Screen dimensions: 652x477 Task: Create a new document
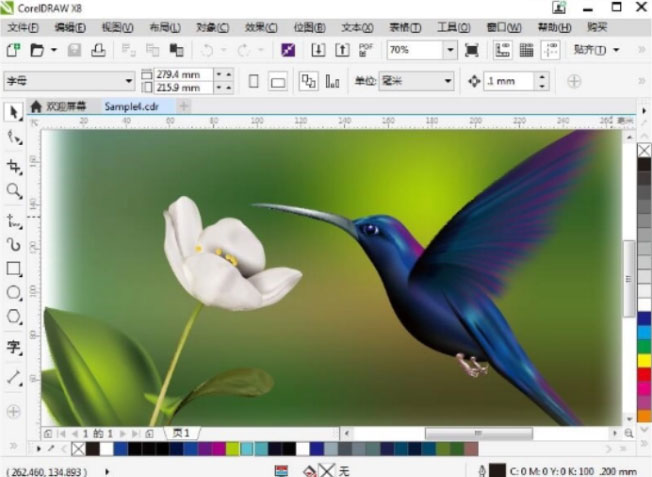point(13,50)
